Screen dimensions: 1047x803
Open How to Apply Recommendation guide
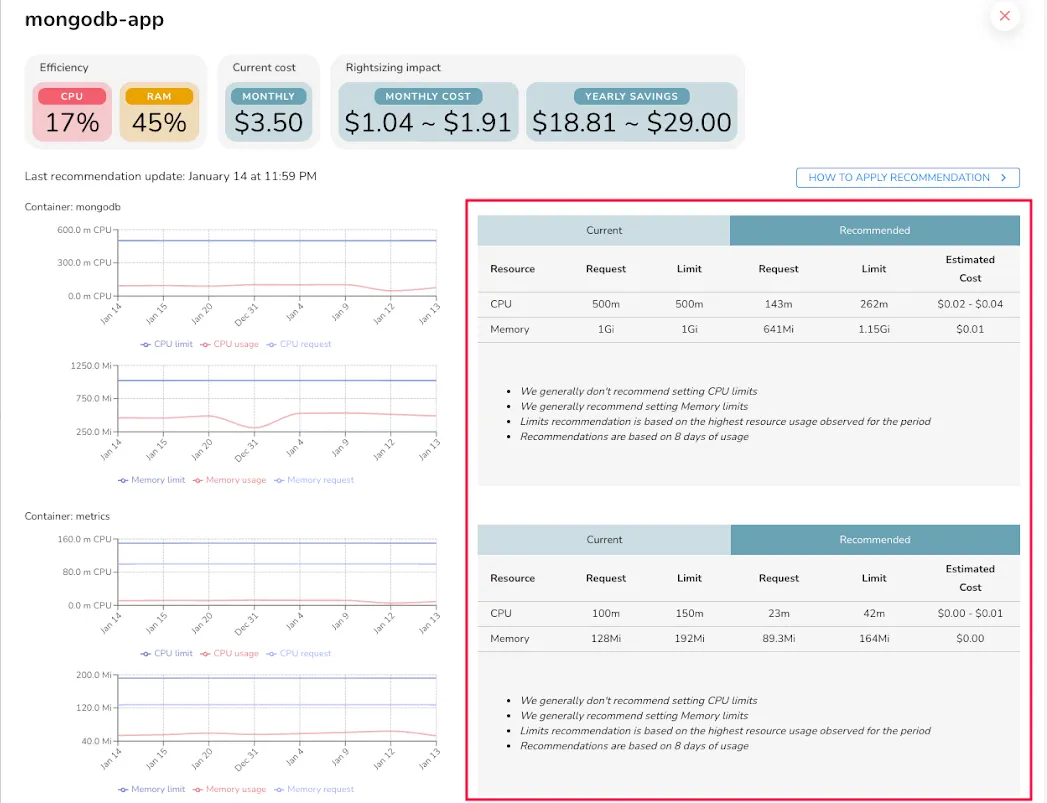click(907, 178)
